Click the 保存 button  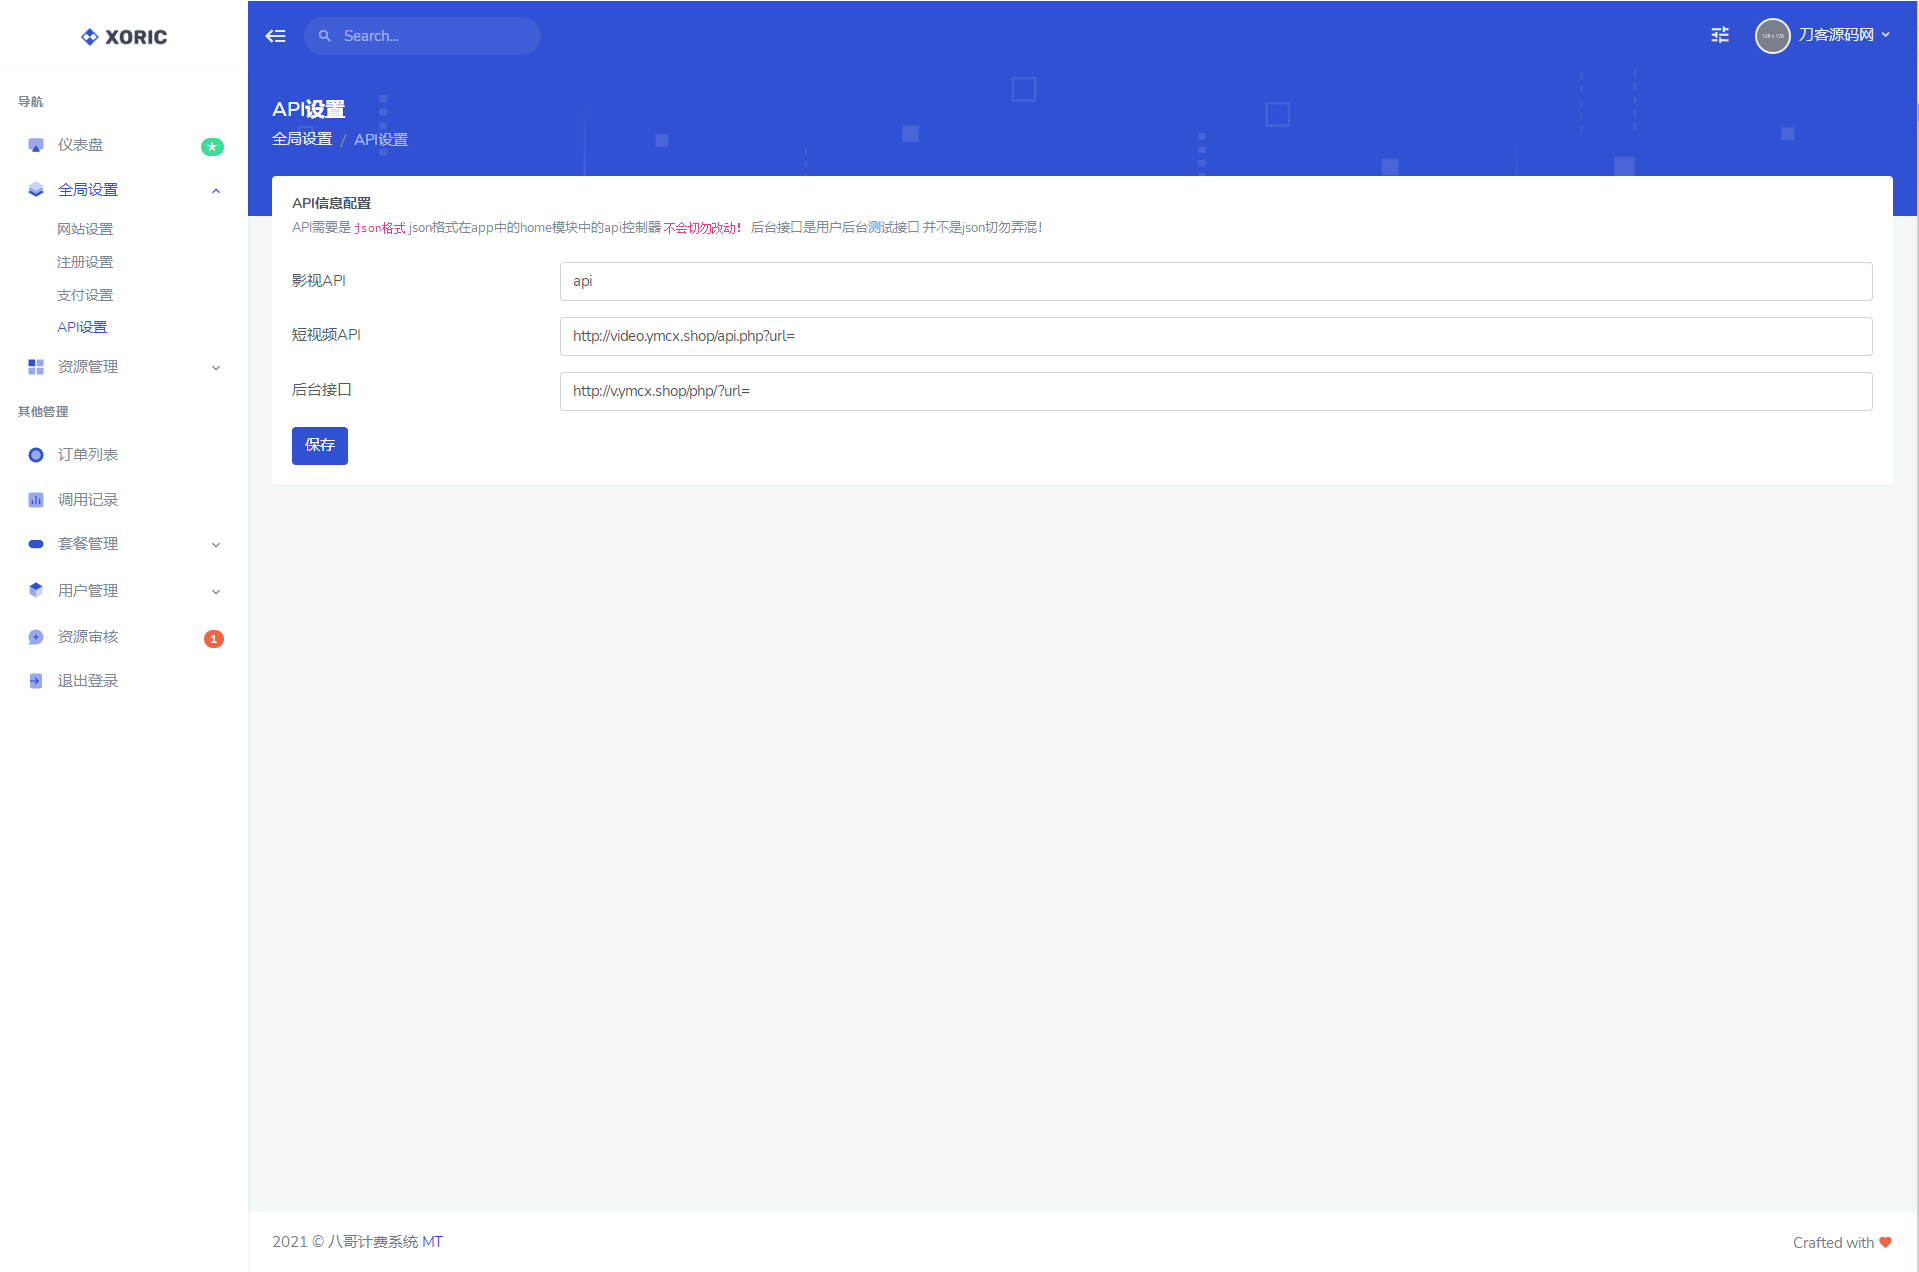point(319,445)
